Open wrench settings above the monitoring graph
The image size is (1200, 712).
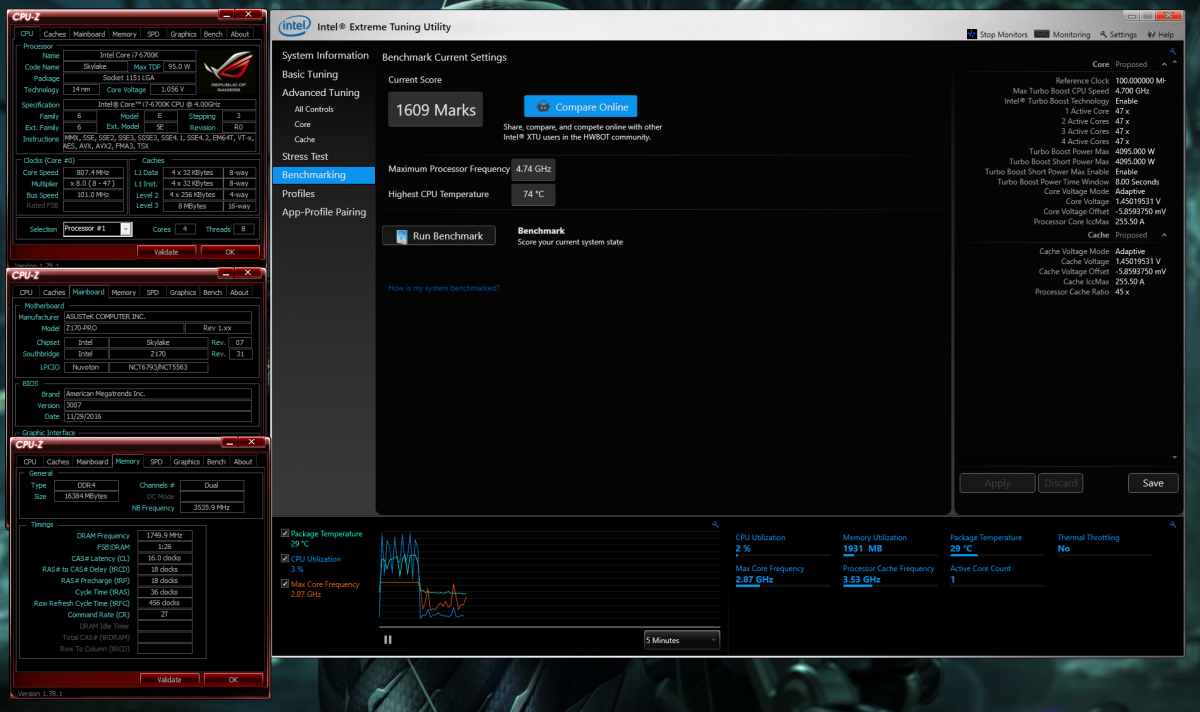(715, 524)
